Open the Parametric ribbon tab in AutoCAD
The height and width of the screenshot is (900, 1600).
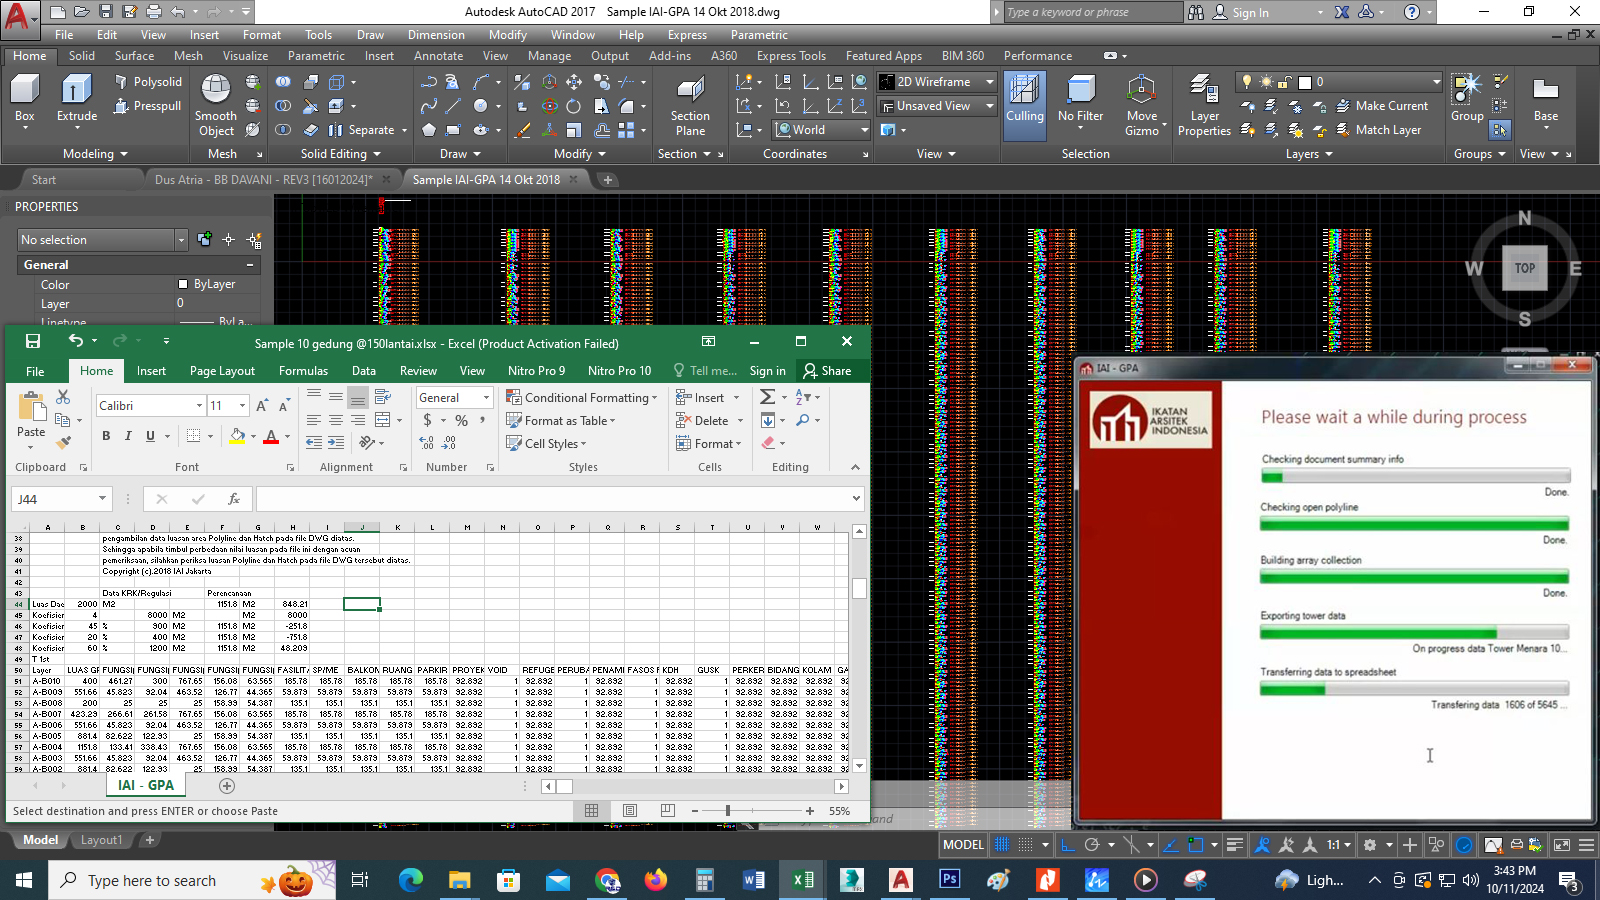coord(316,56)
